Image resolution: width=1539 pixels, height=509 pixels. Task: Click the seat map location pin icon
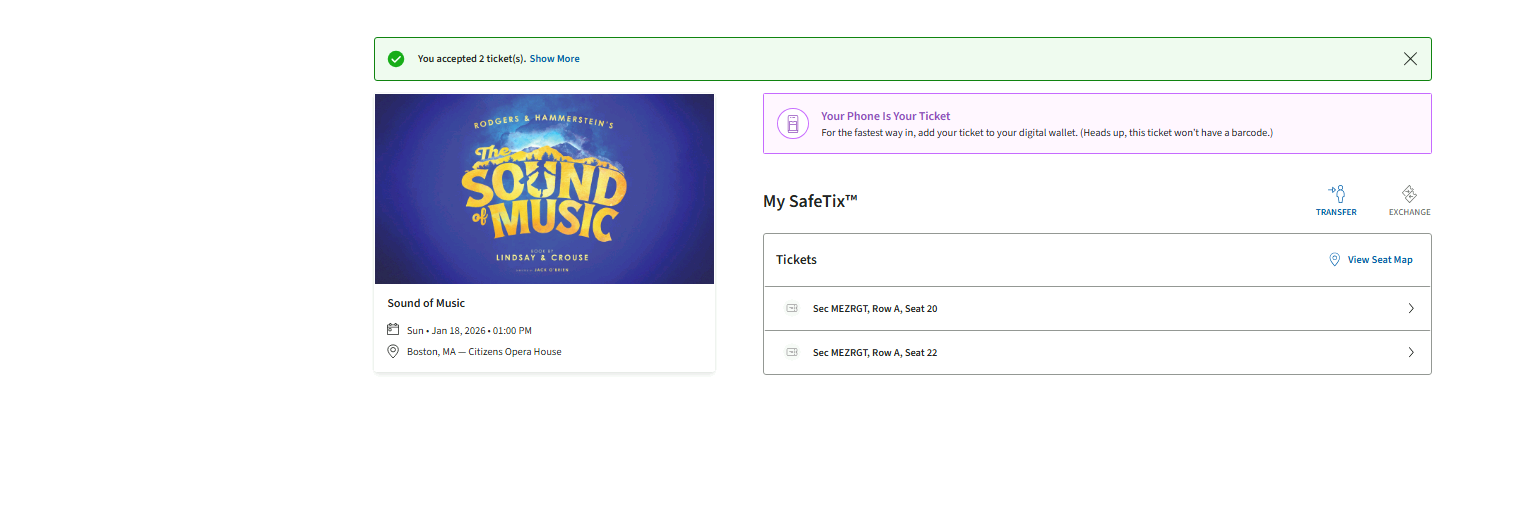point(1334,260)
